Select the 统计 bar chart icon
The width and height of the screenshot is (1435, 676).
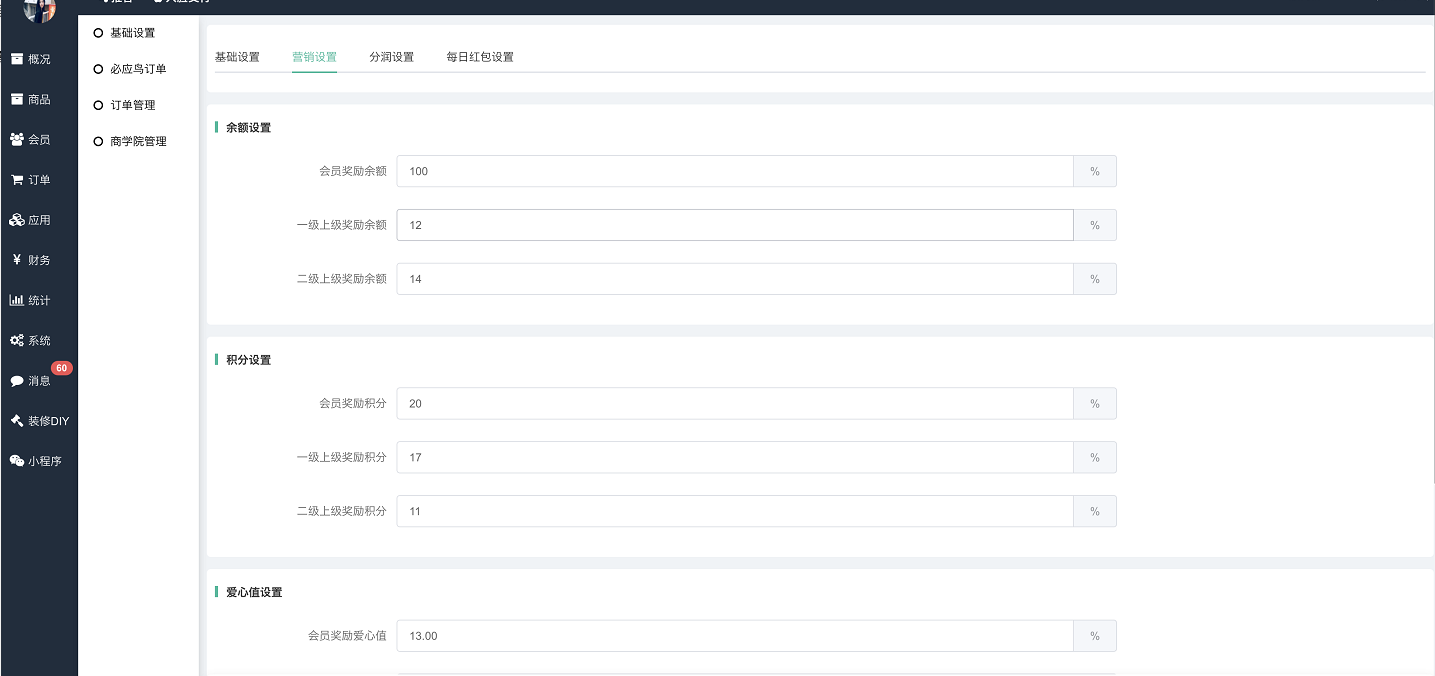coord(17,300)
